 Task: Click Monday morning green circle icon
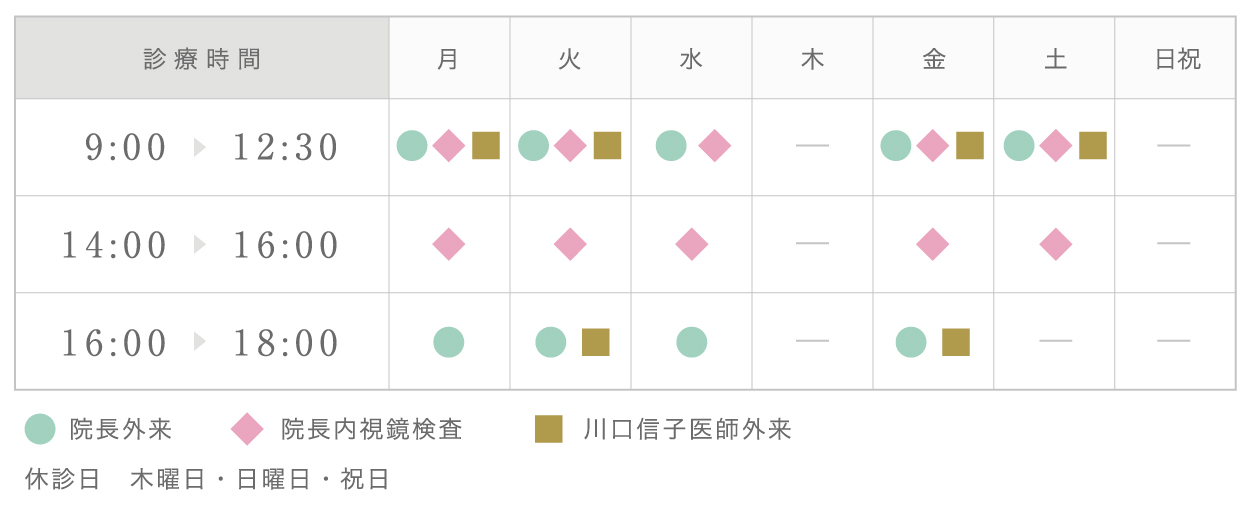(x=412, y=146)
